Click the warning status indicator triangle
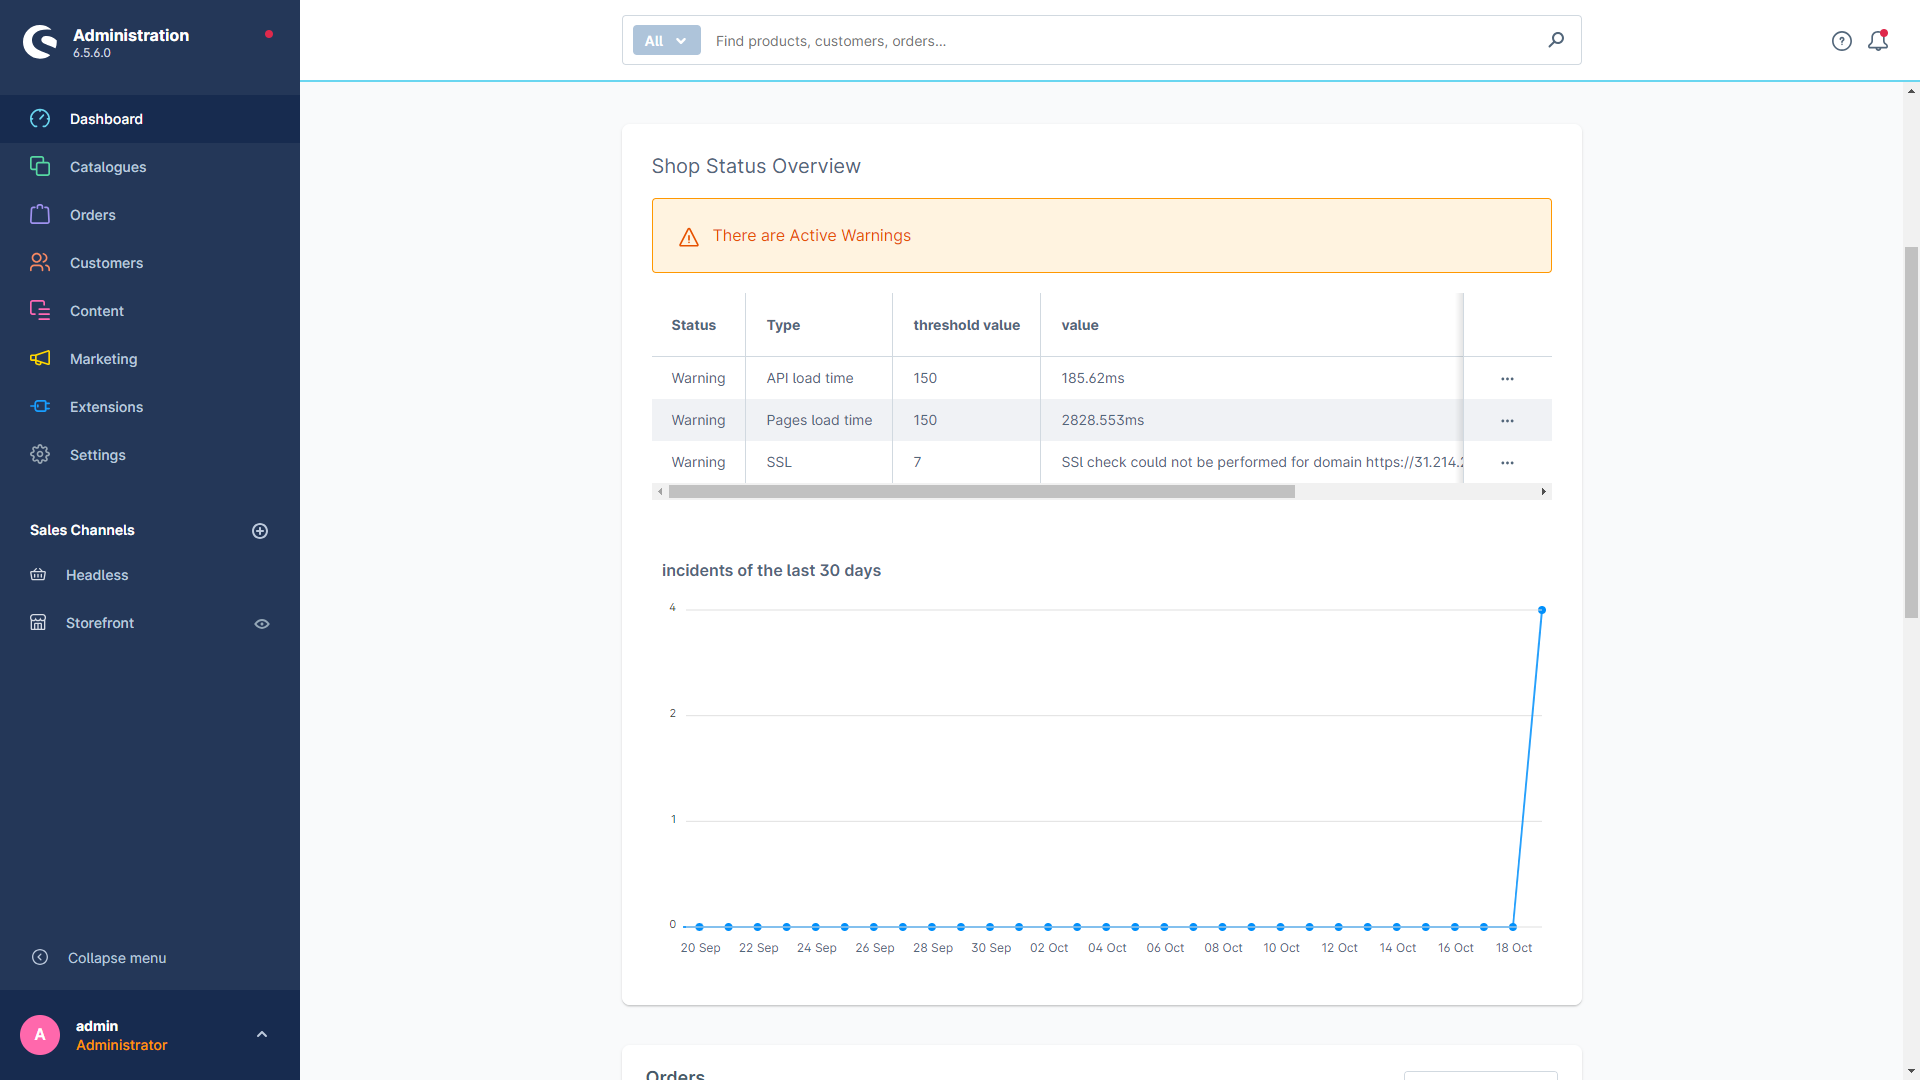 pos(687,236)
